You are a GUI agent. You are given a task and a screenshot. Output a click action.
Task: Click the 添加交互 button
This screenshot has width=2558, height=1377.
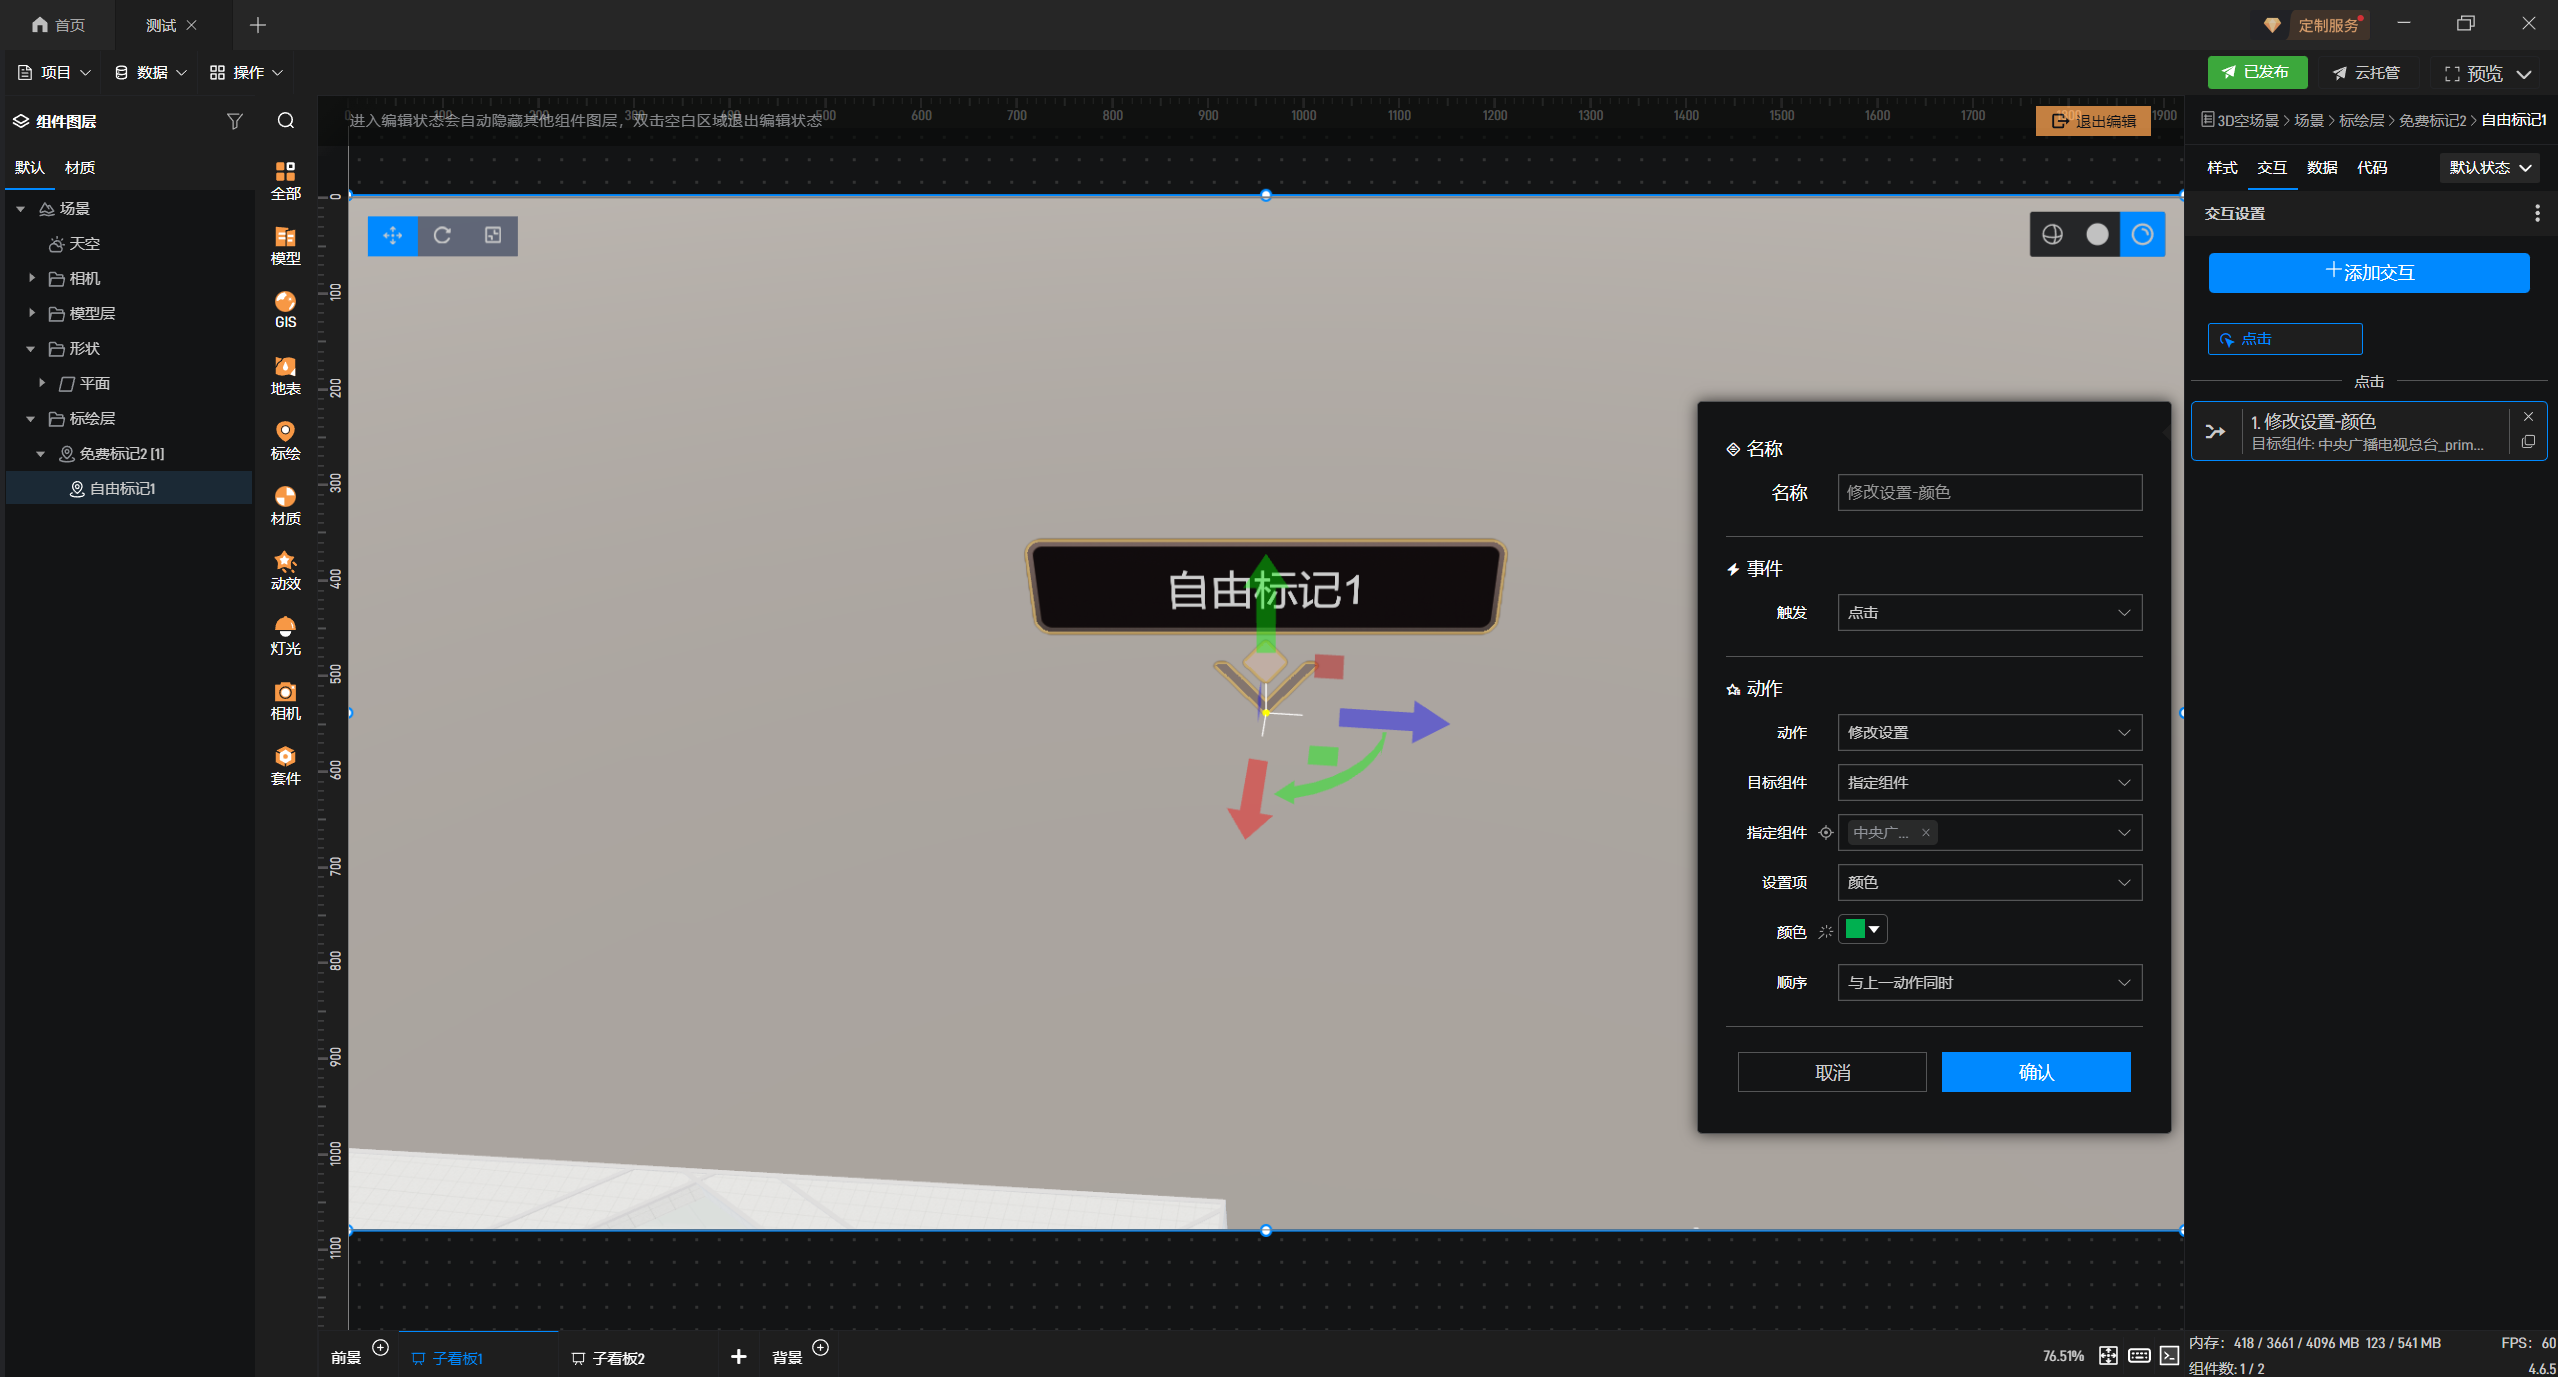click(x=2368, y=272)
